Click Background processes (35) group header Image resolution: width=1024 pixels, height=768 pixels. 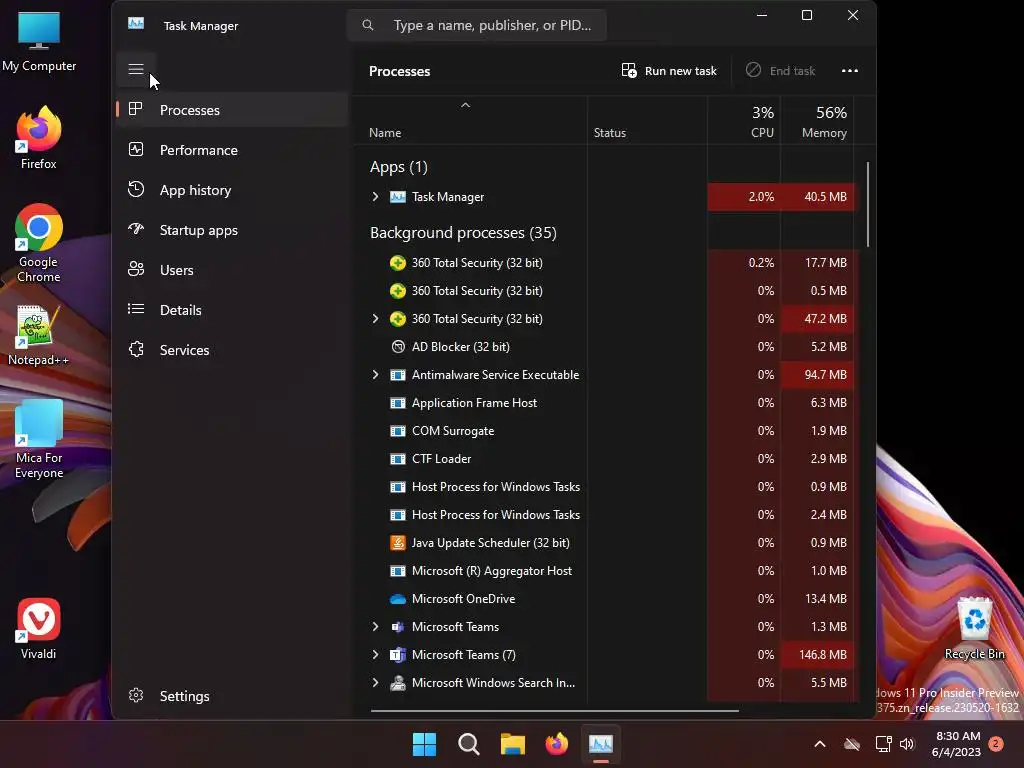[463, 233]
